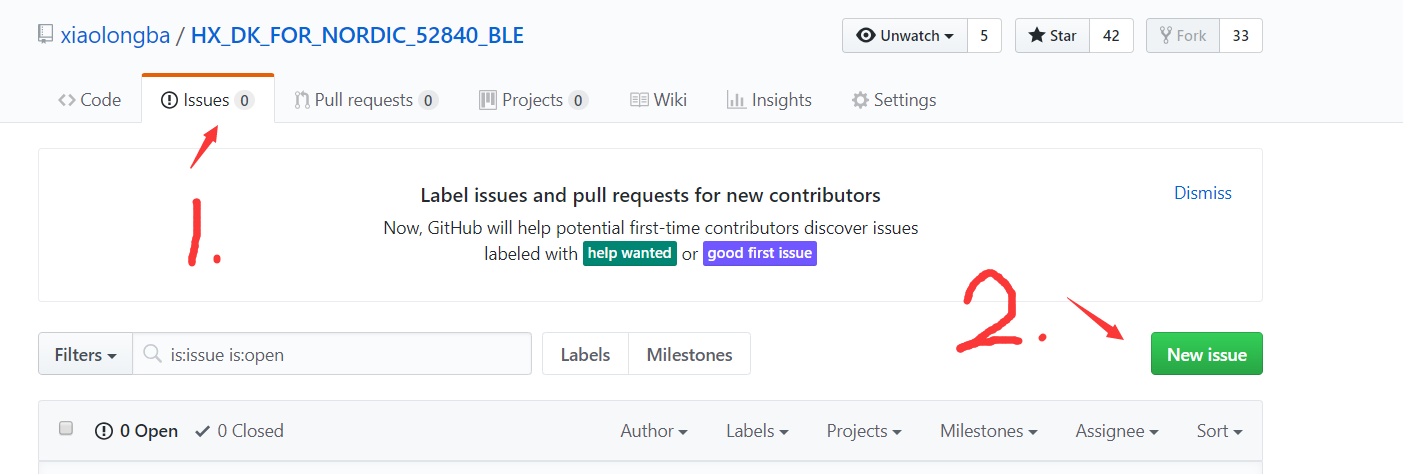Image resolution: width=1403 pixels, height=474 pixels.
Task: Open the Insights graph tab
Action: click(x=769, y=100)
